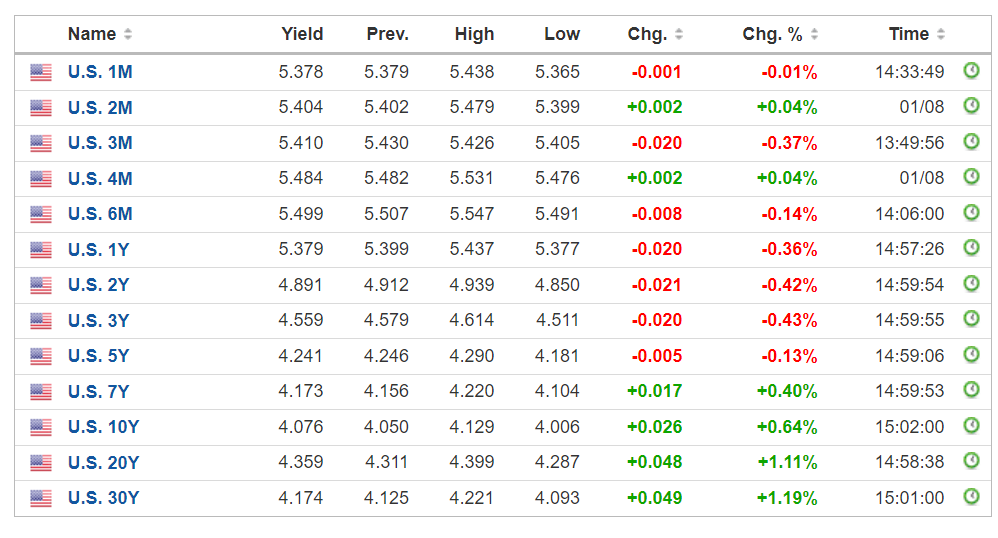
Task: Click the clock icon in U.S. 3M row
Action: pos(971,141)
